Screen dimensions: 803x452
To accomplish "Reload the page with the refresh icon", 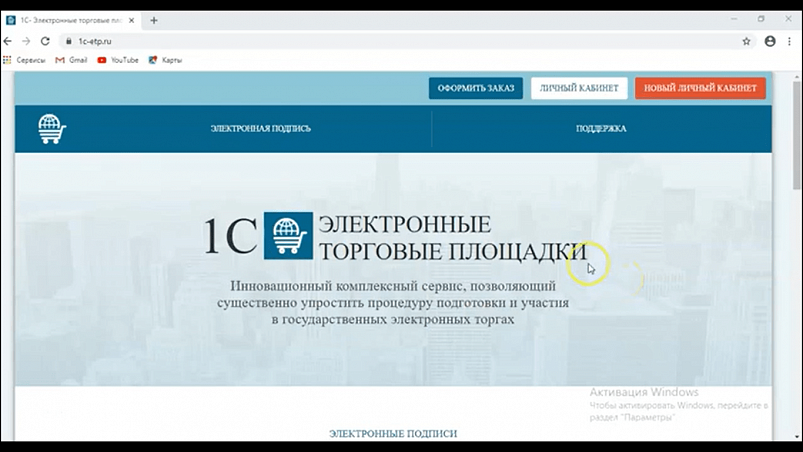I will 45,41.
